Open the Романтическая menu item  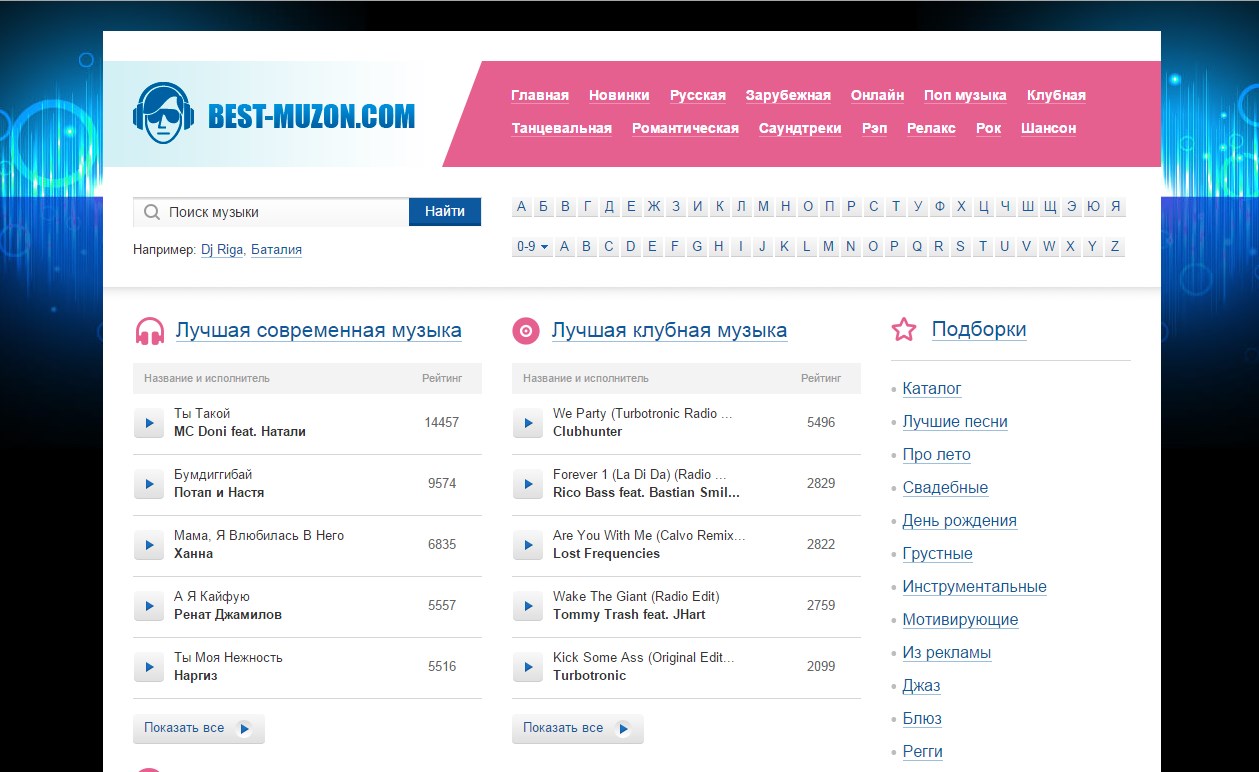[685, 129]
